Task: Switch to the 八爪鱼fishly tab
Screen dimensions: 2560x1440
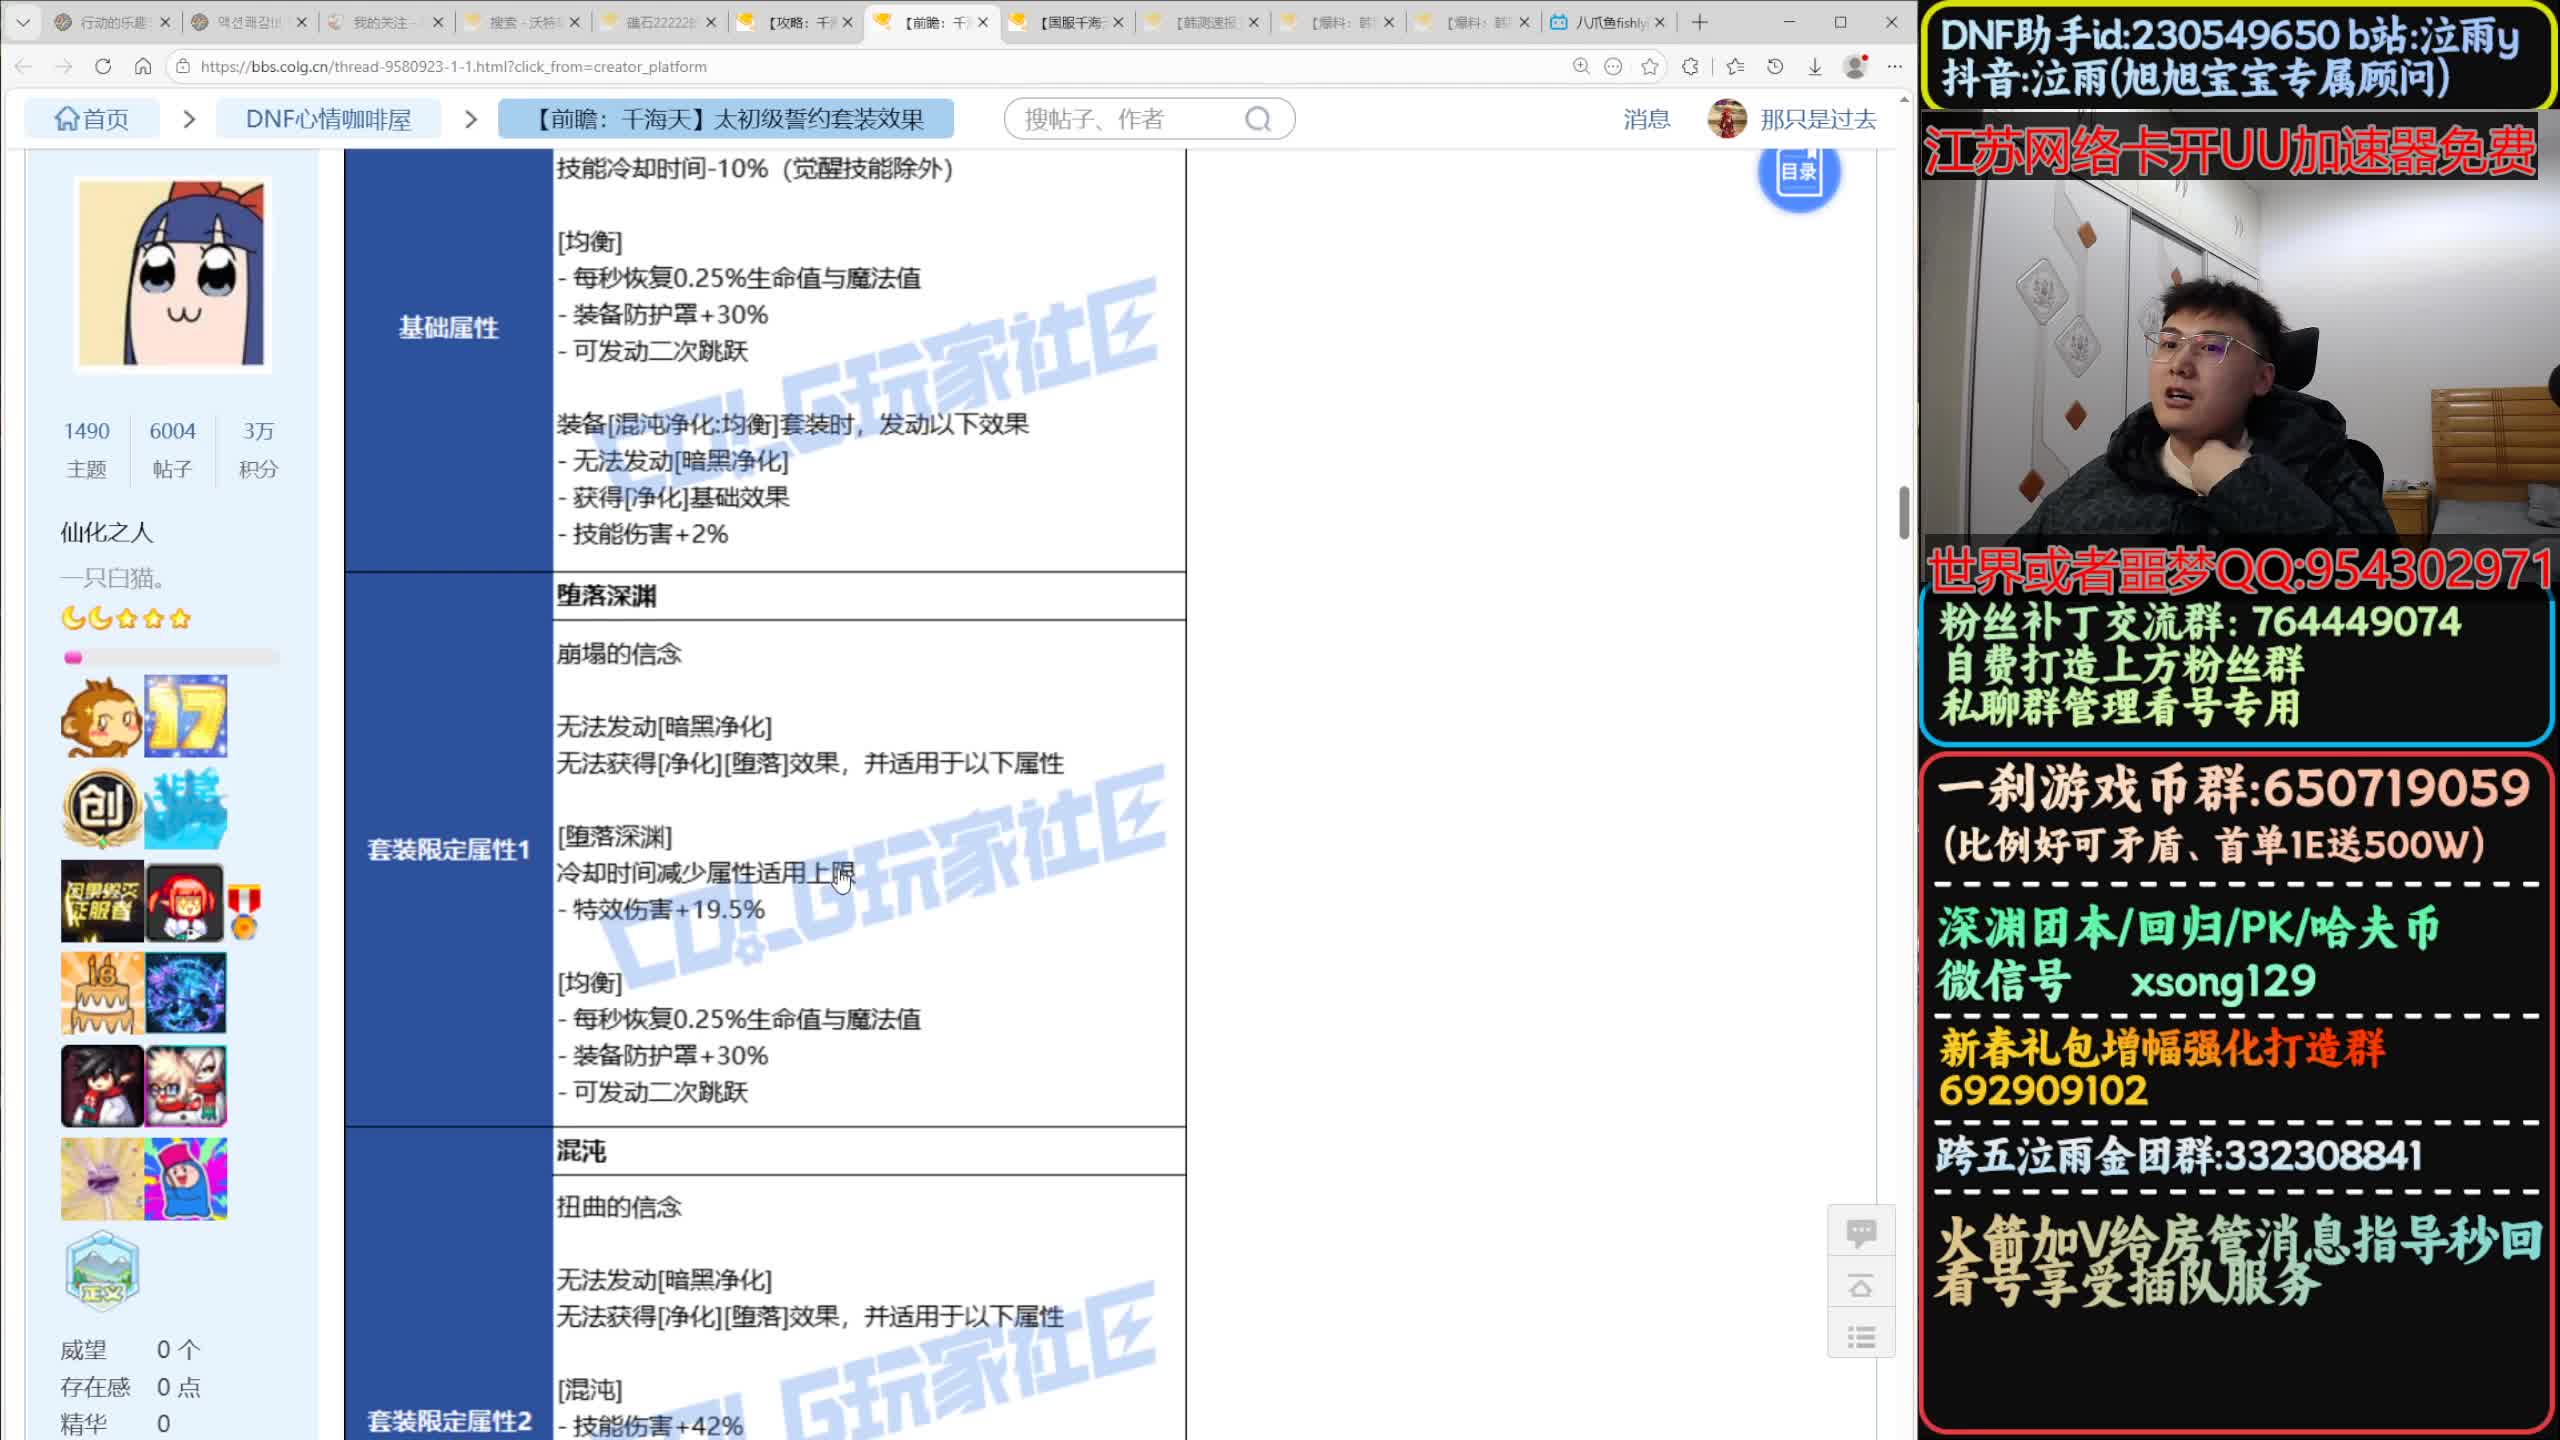Action: click(x=1609, y=22)
